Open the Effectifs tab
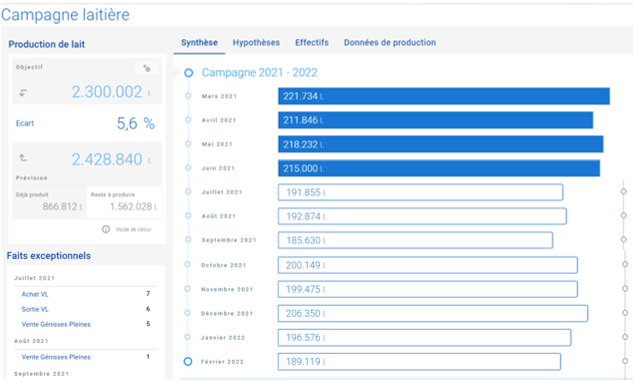Screen dimensions: 633x380 coord(312,42)
